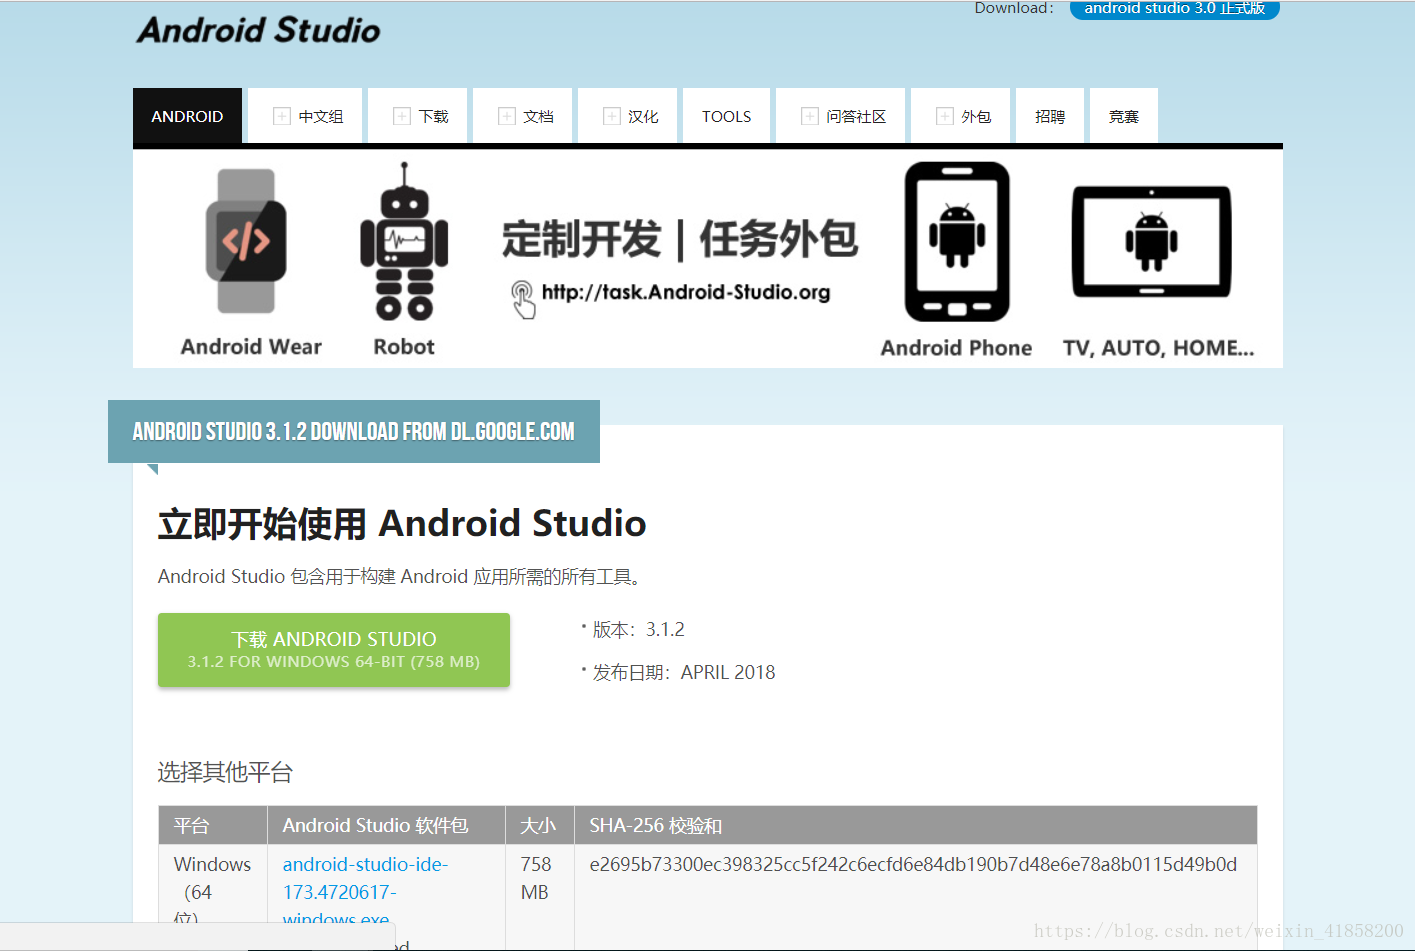
Task: Click the 立即开始使用 Android Studio heading
Action: [402, 523]
